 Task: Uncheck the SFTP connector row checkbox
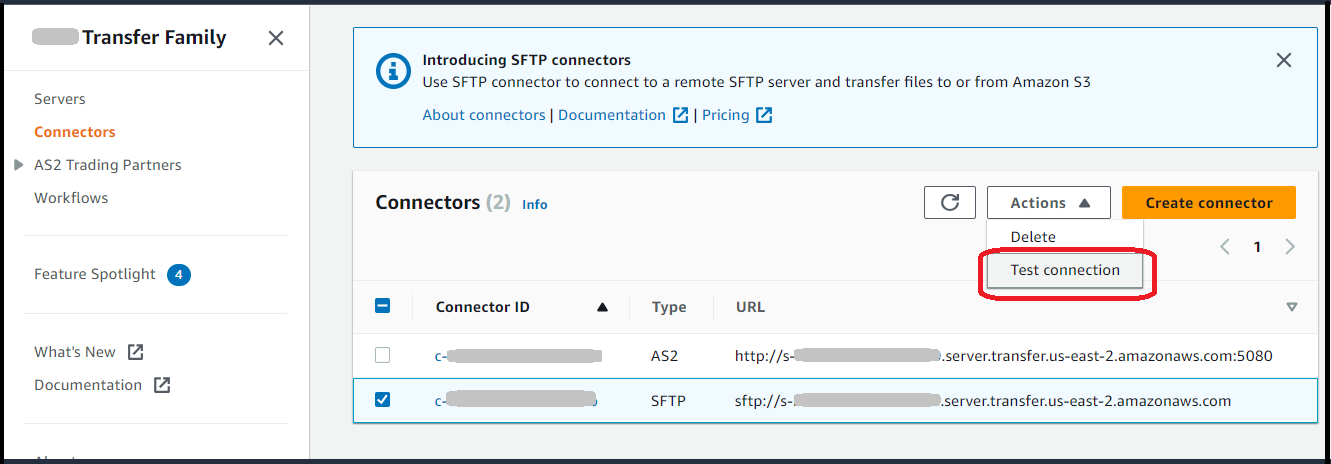[382, 400]
